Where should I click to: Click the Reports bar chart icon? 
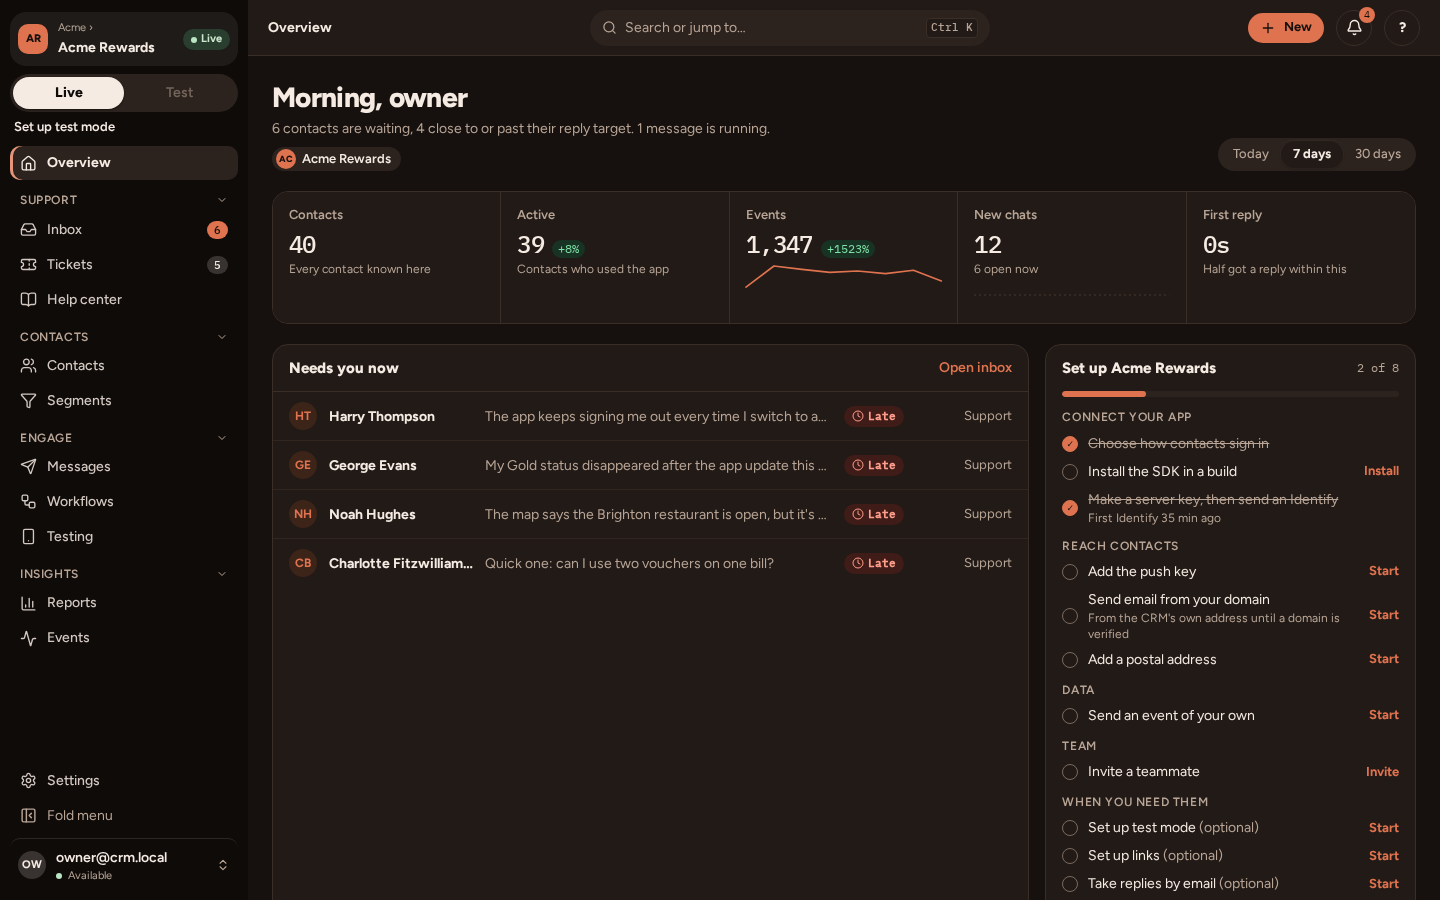click(29, 603)
